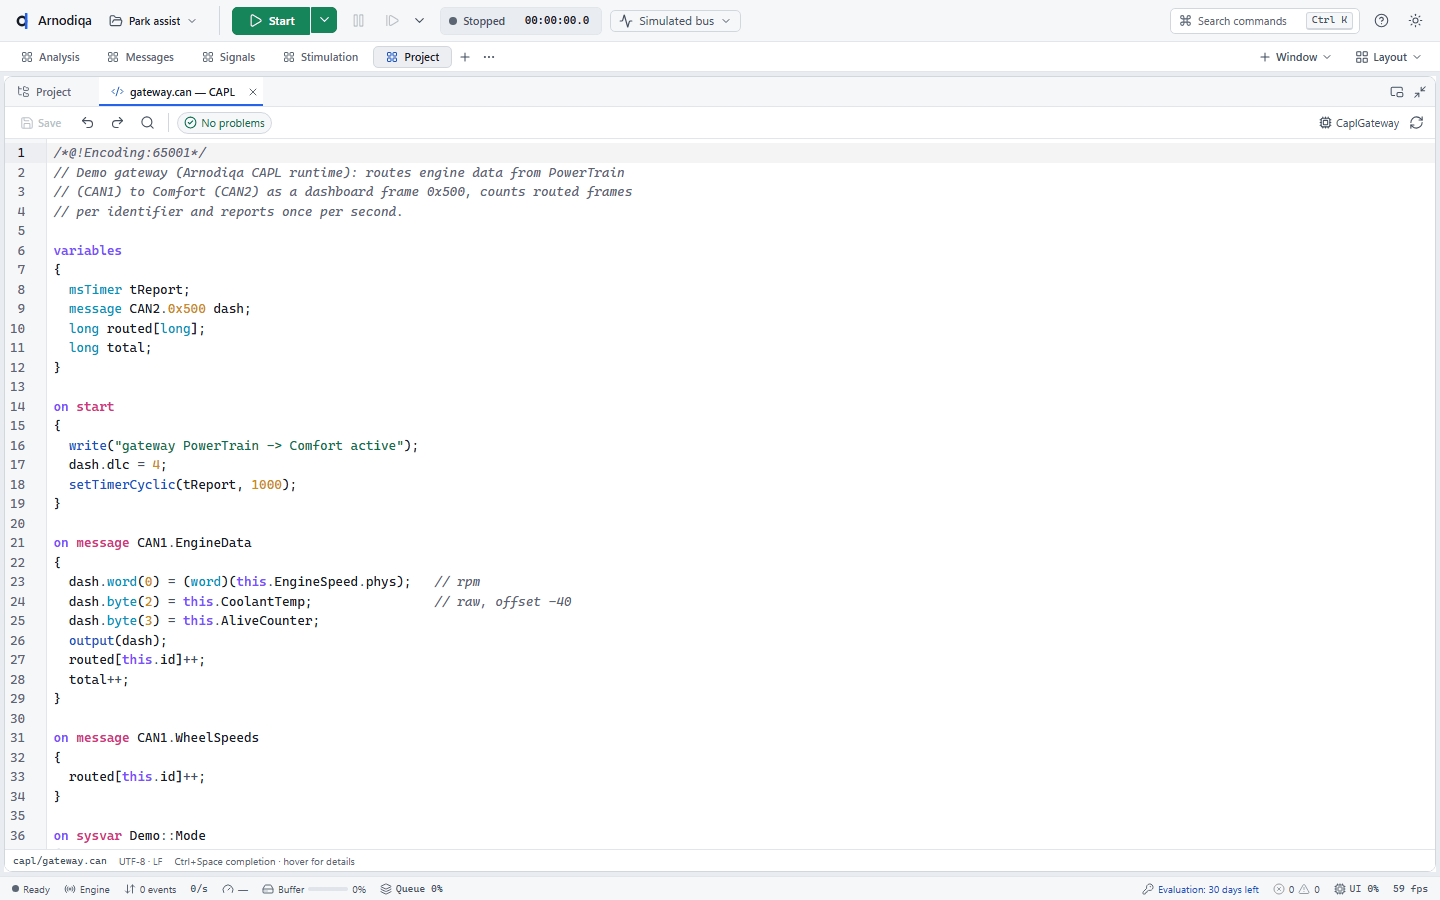1440x900 pixels.
Task: Pop out the editor panel icon
Action: point(1397,92)
